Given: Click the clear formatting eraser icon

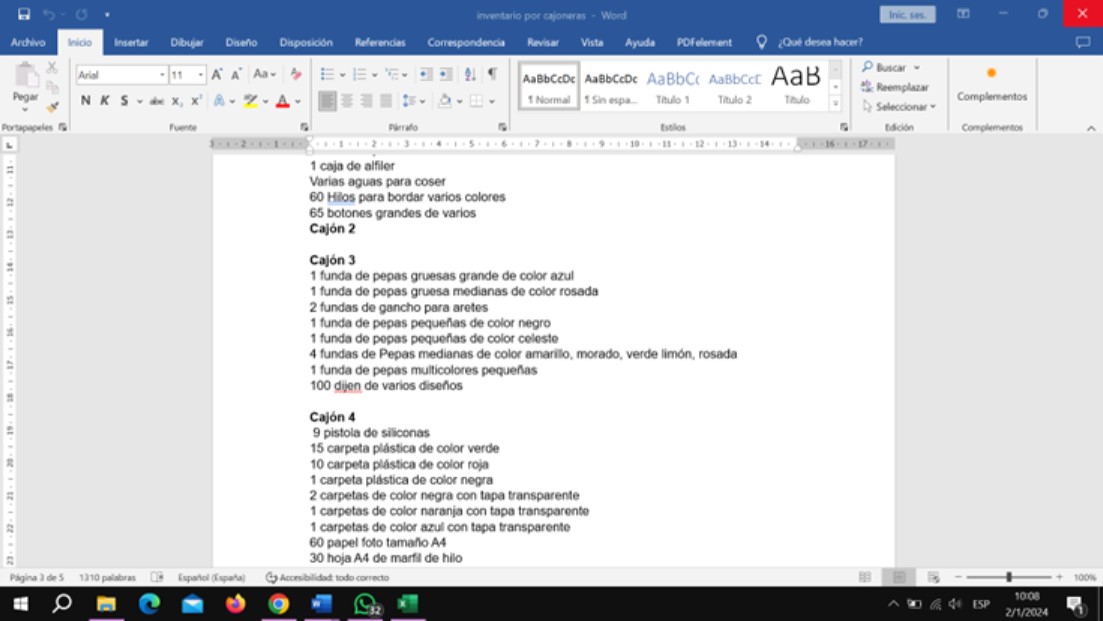Looking at the screenshot, I should [296, 74].
